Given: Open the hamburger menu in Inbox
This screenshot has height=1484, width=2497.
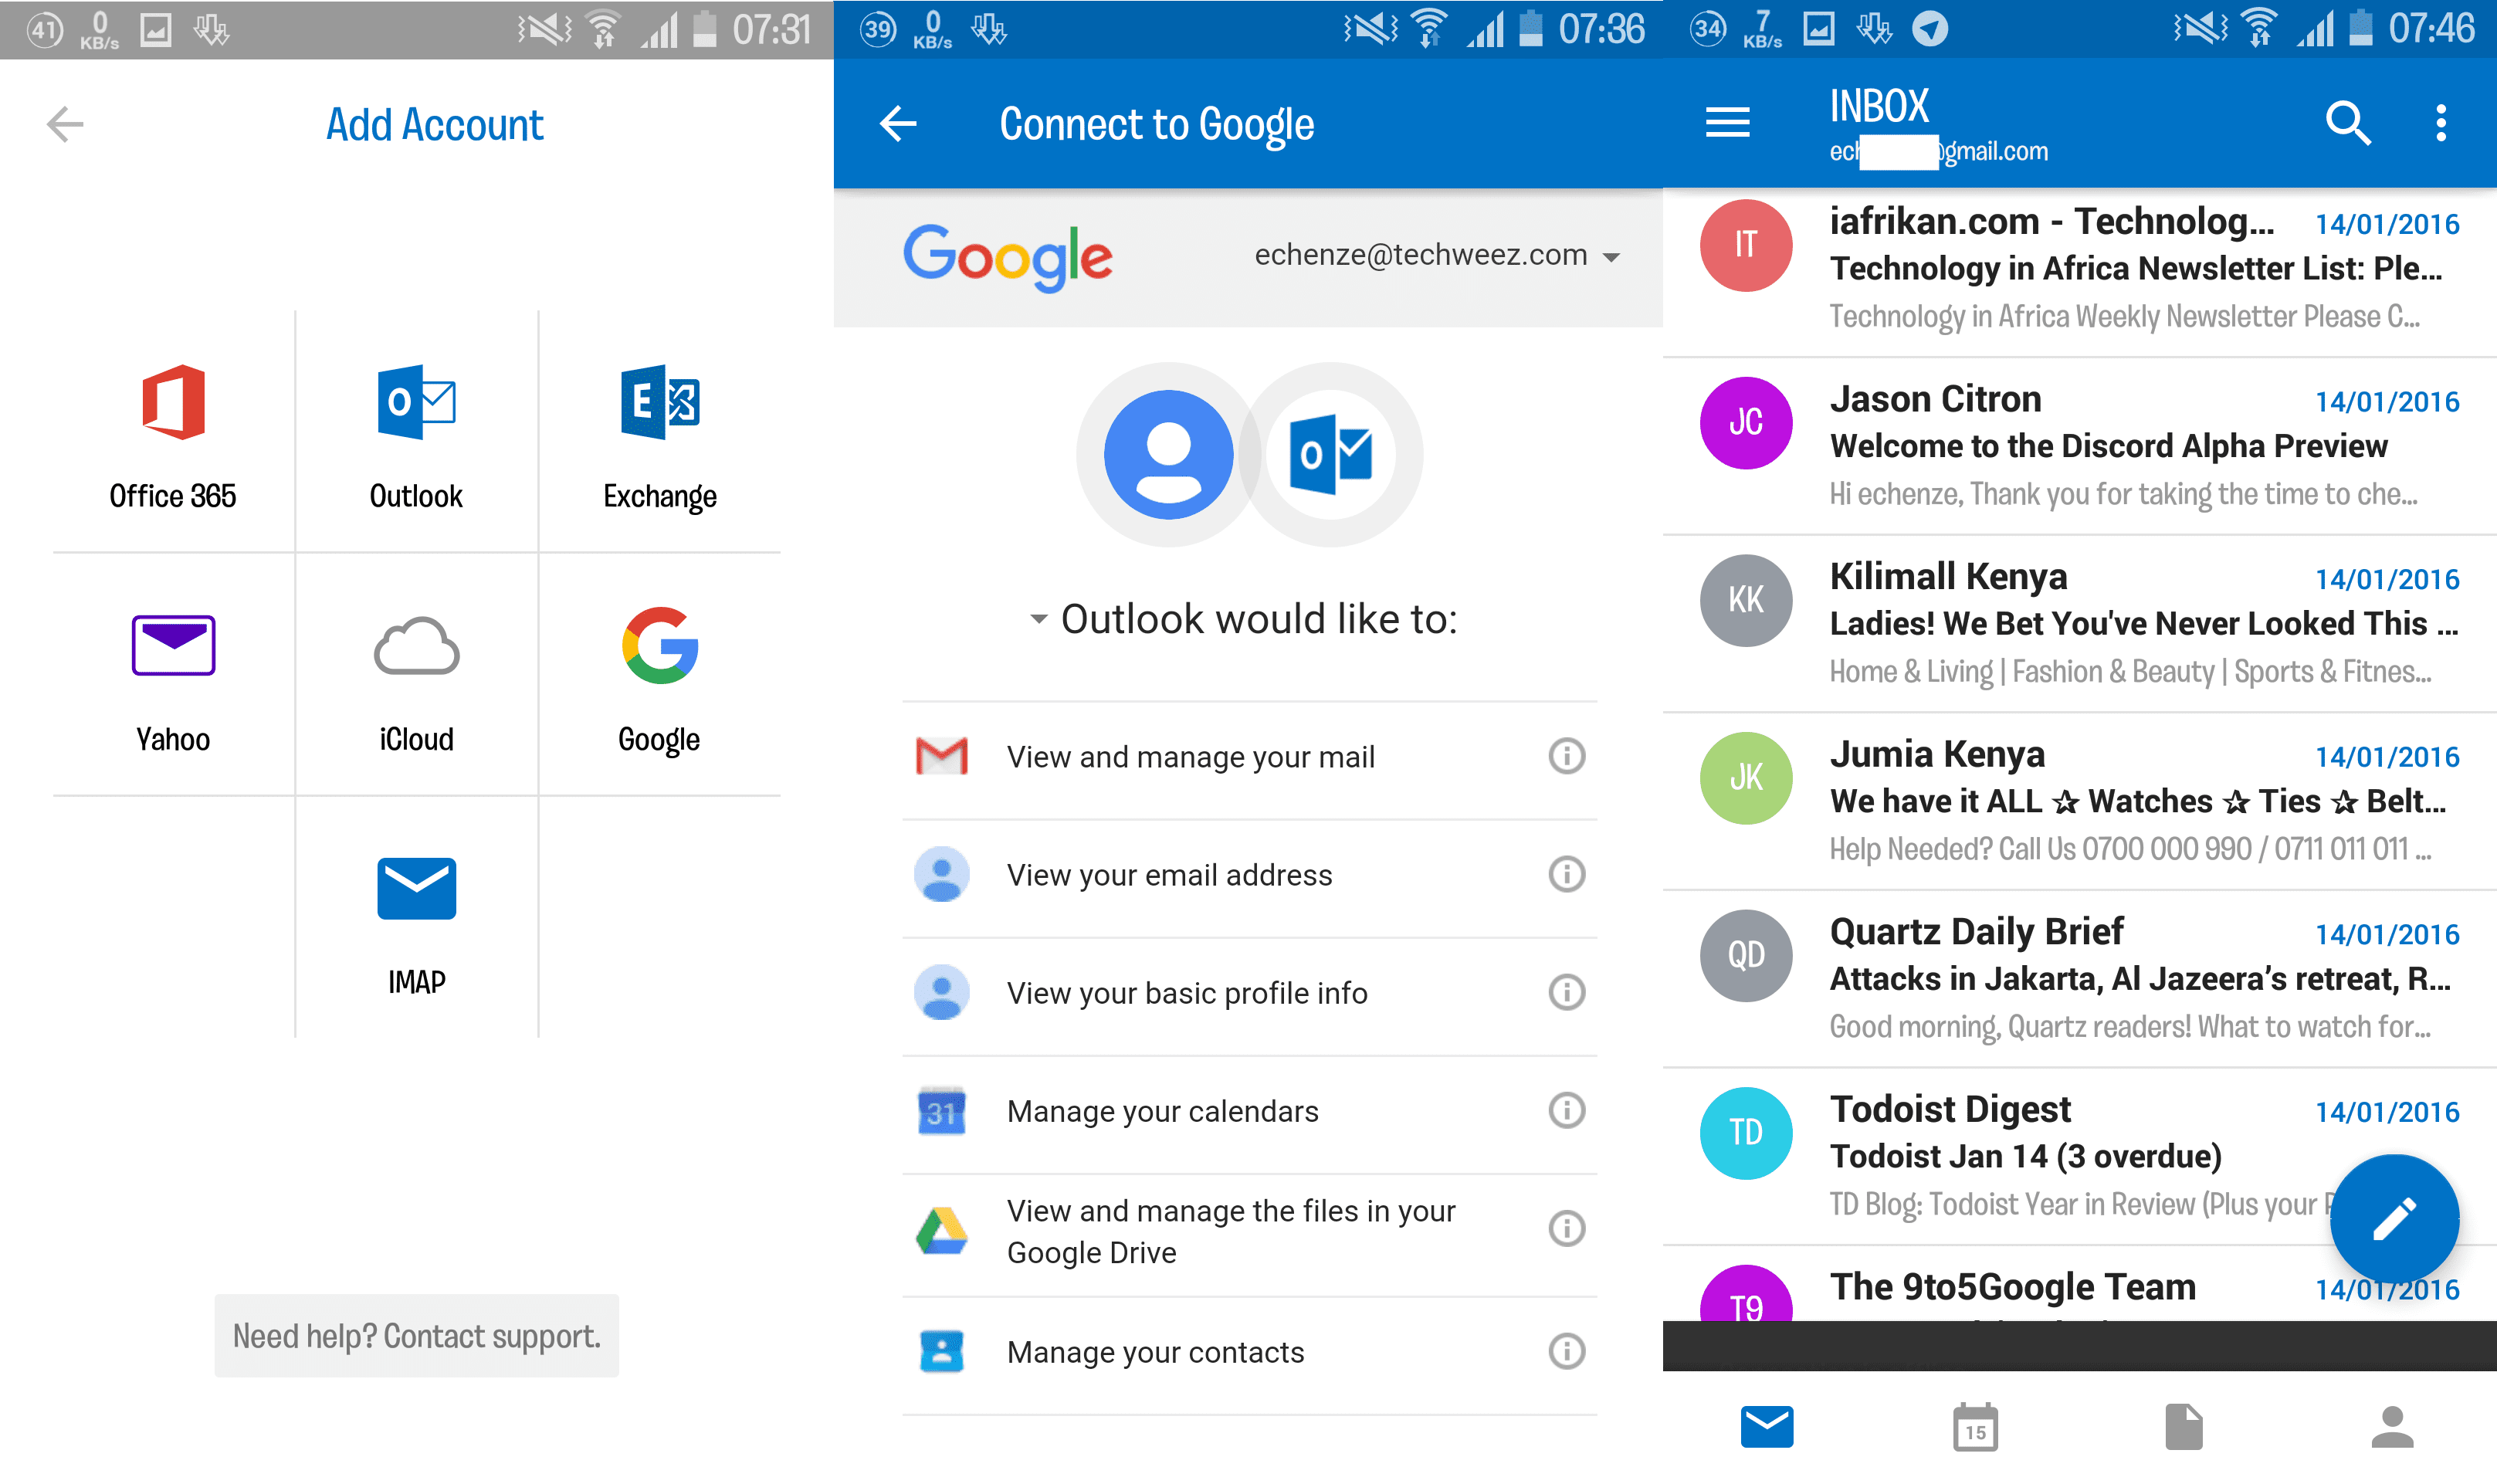Looking at the screenshot, I should click(x=1727, y=123).
